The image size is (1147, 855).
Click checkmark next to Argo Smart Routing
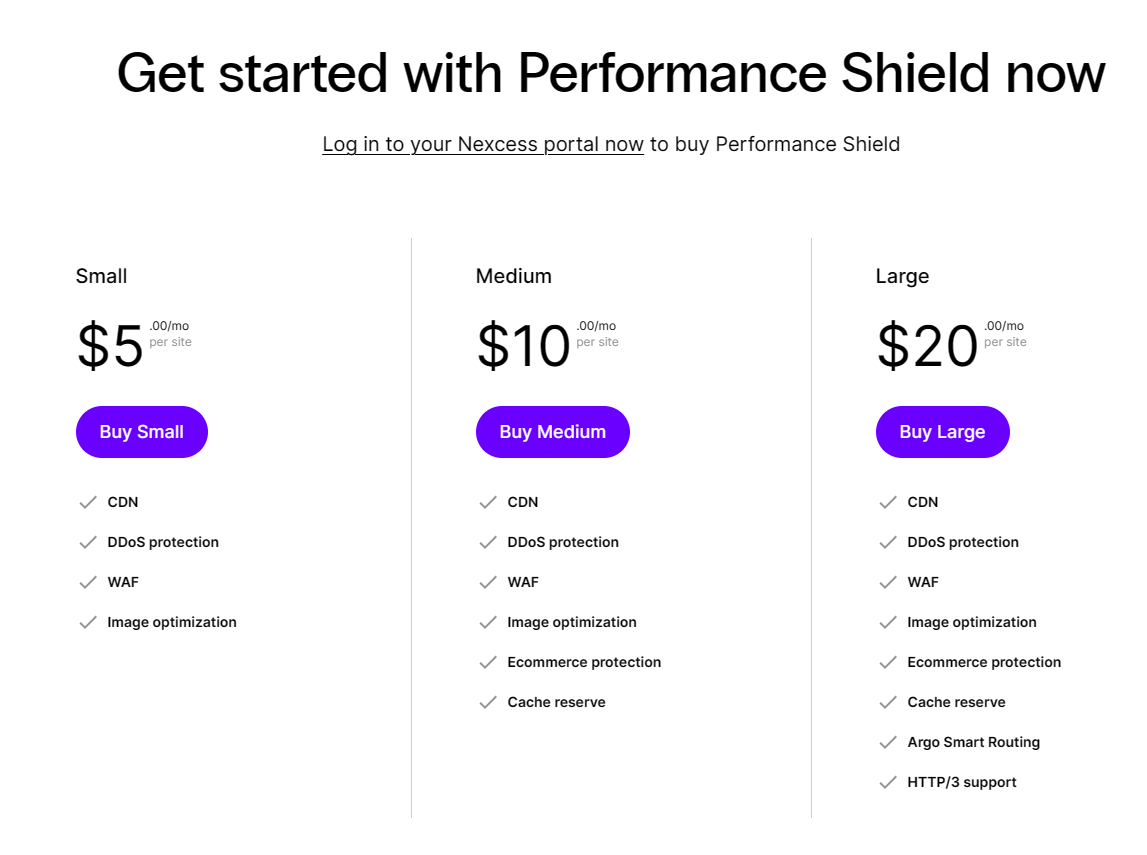pyautogui.click(x=888, y=742)
